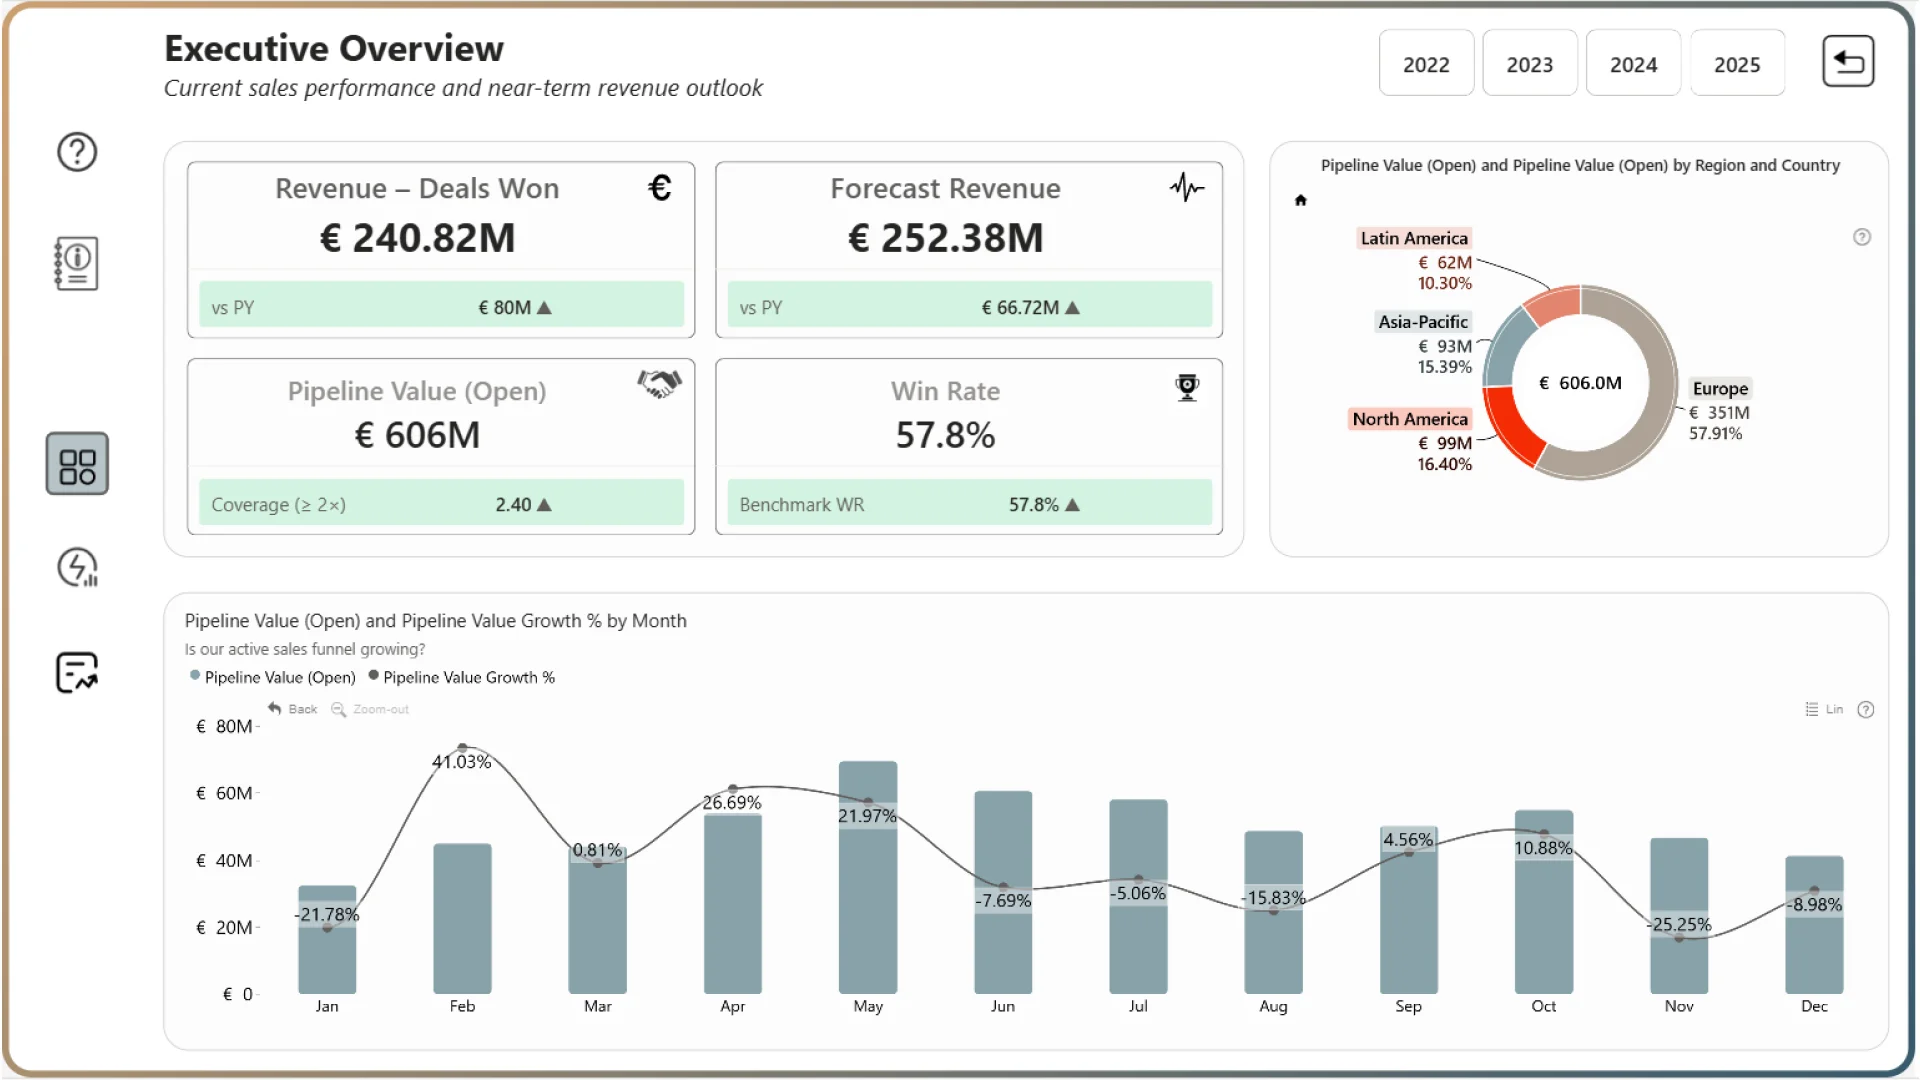Image resolution: width=1920 pixels, height=1080 pixels.
Task: Click the Zoom-out chart control
Action: 370,709
